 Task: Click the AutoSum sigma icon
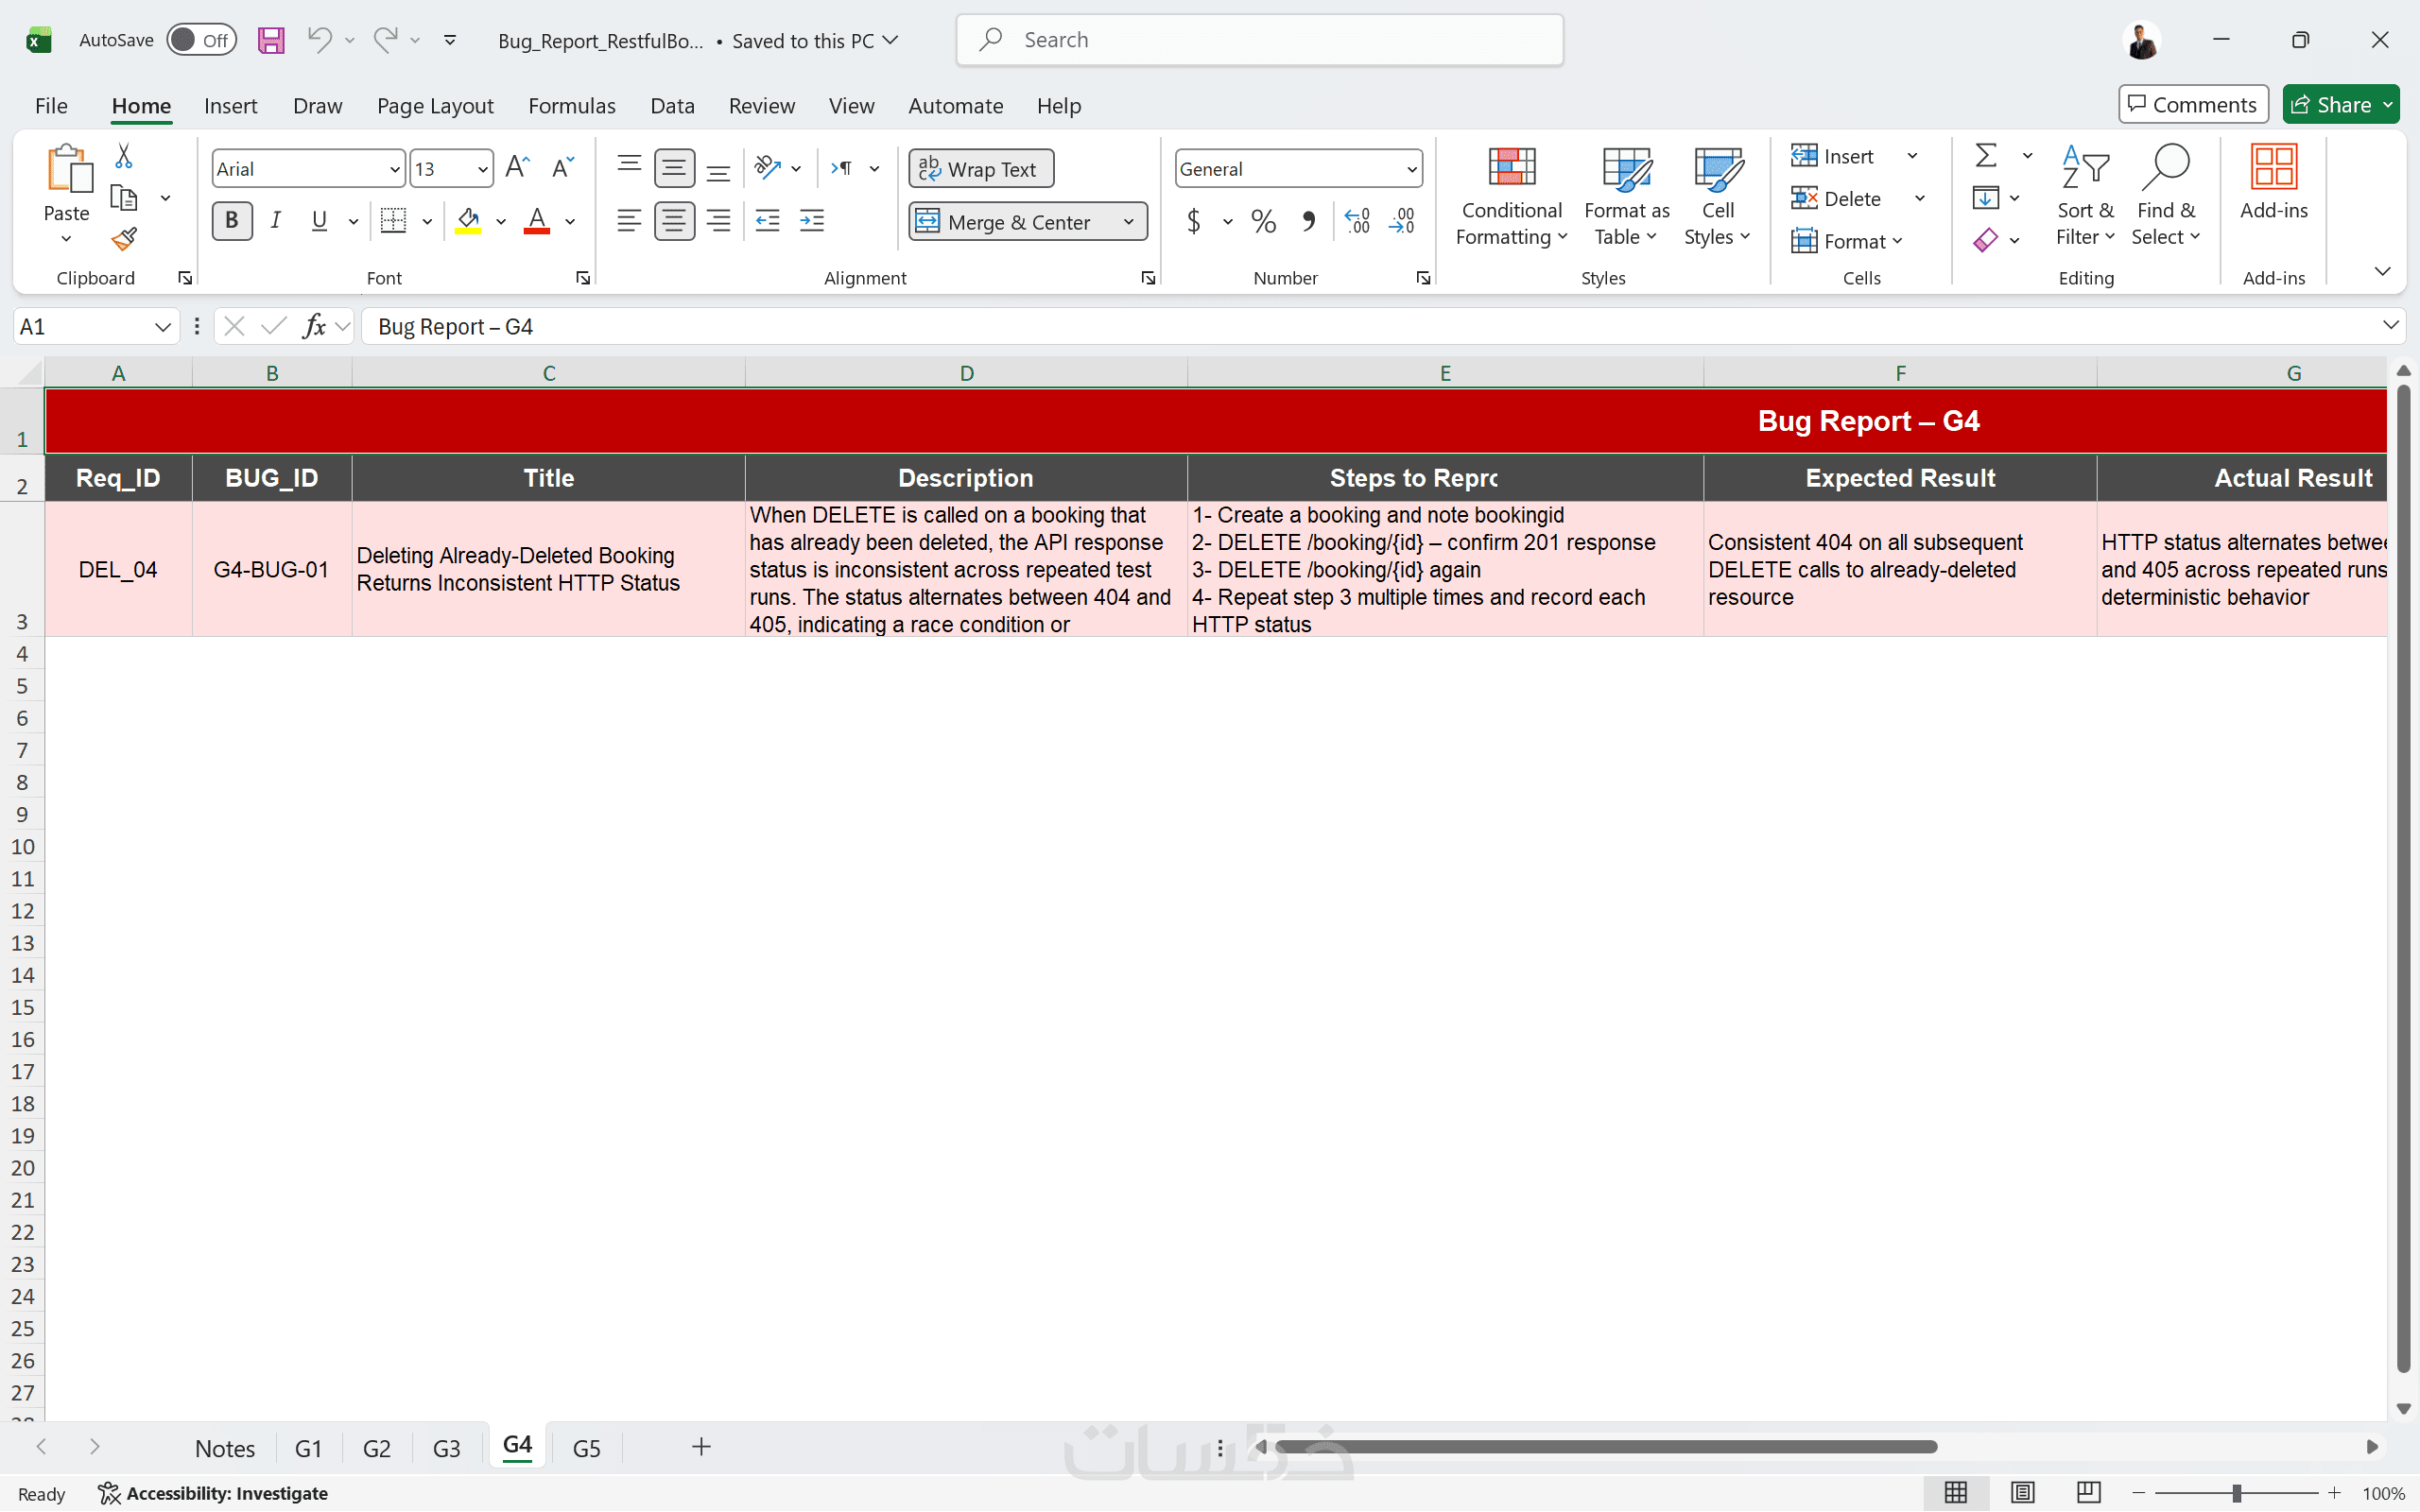click(1986, 156)
